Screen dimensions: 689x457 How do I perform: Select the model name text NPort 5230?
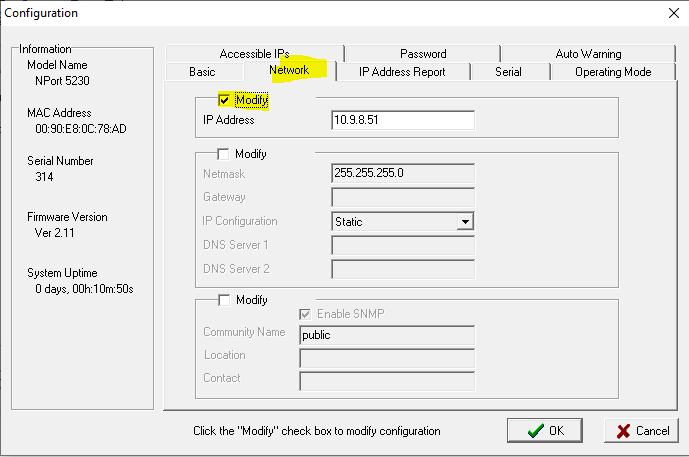click(x=62, y=81)
